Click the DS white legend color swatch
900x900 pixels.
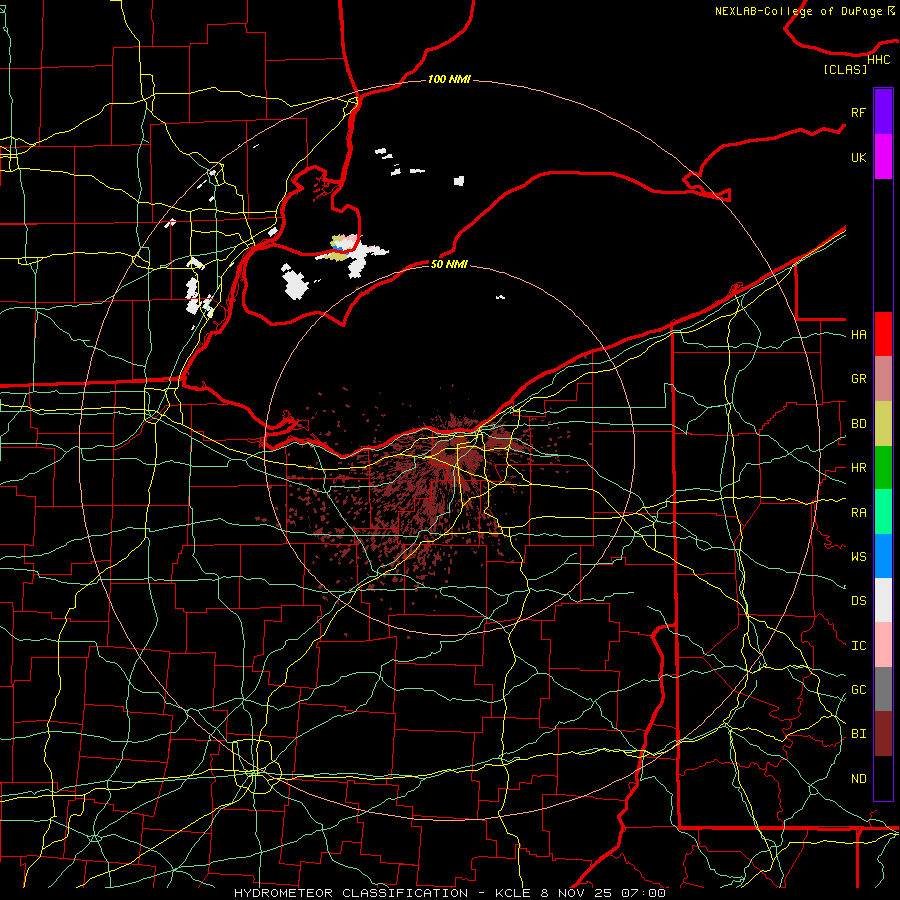(883, 600)
